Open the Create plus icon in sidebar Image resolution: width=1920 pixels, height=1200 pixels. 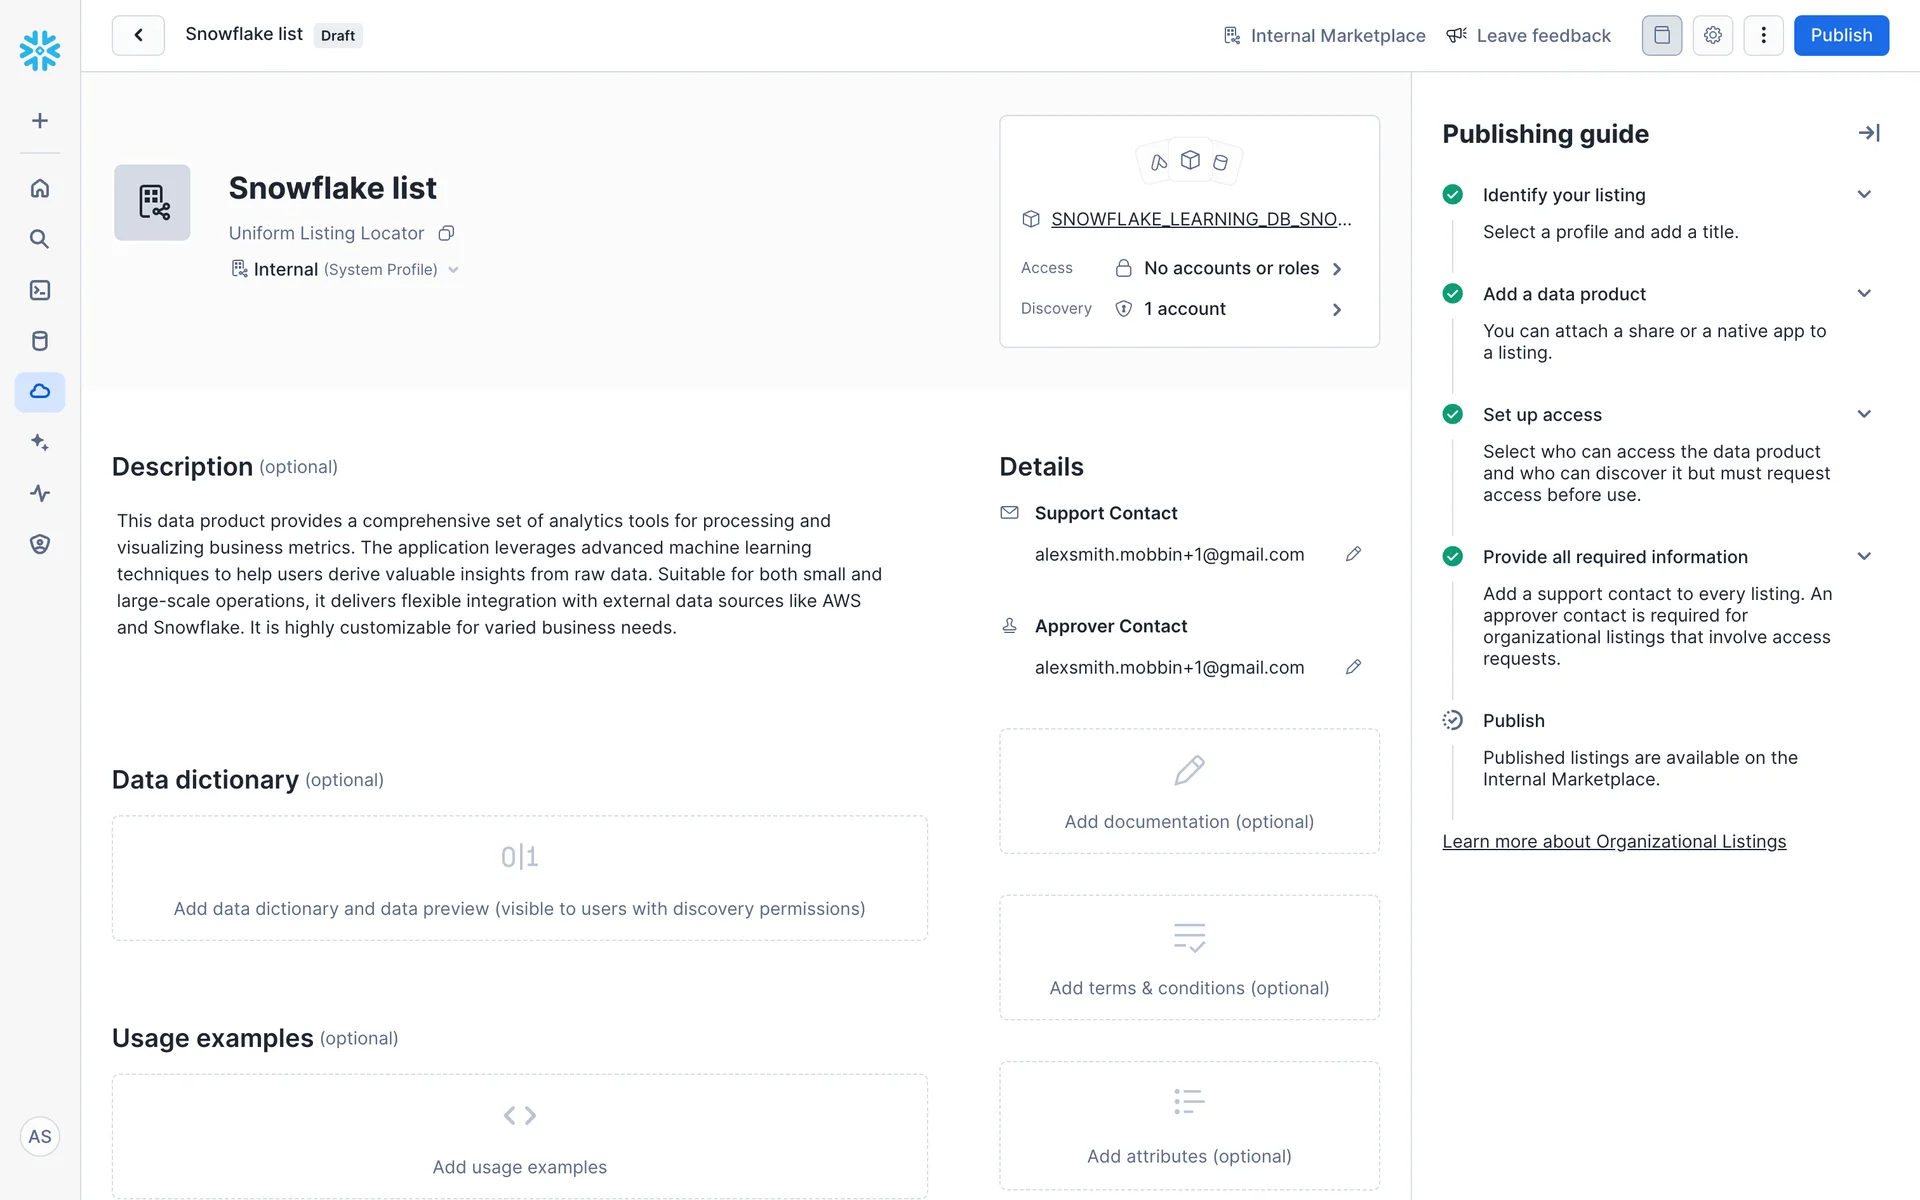coord(40,121)
